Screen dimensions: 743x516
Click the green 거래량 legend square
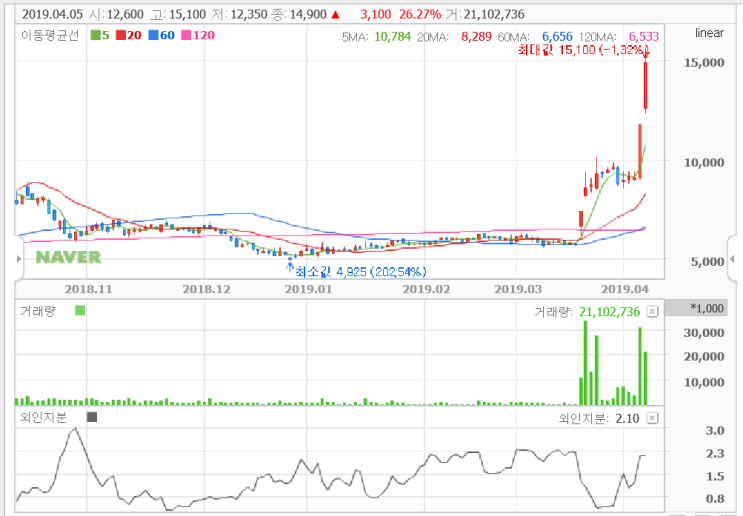point(80,310)
